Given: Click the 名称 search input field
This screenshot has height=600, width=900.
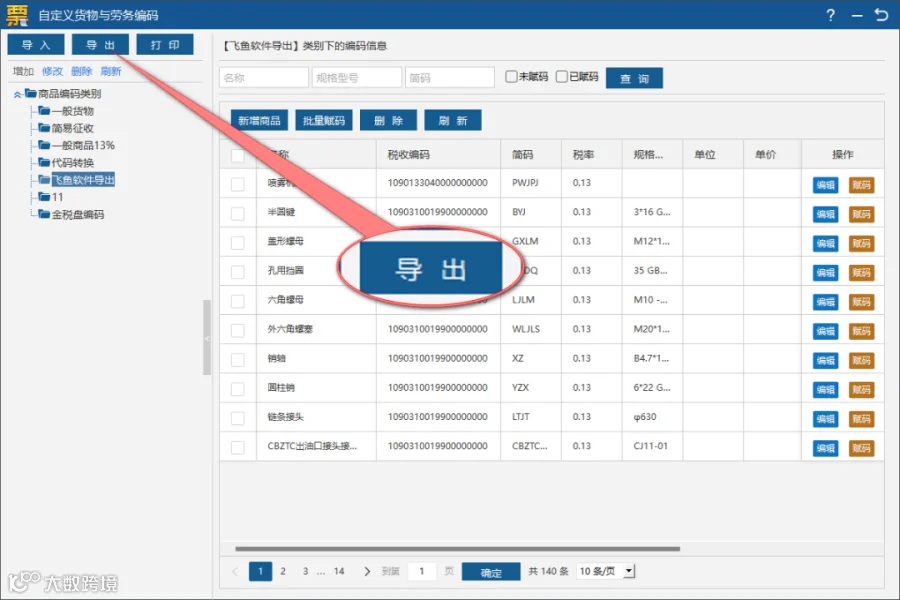Looking at the screenshot, I should click(x=264, y=78).
